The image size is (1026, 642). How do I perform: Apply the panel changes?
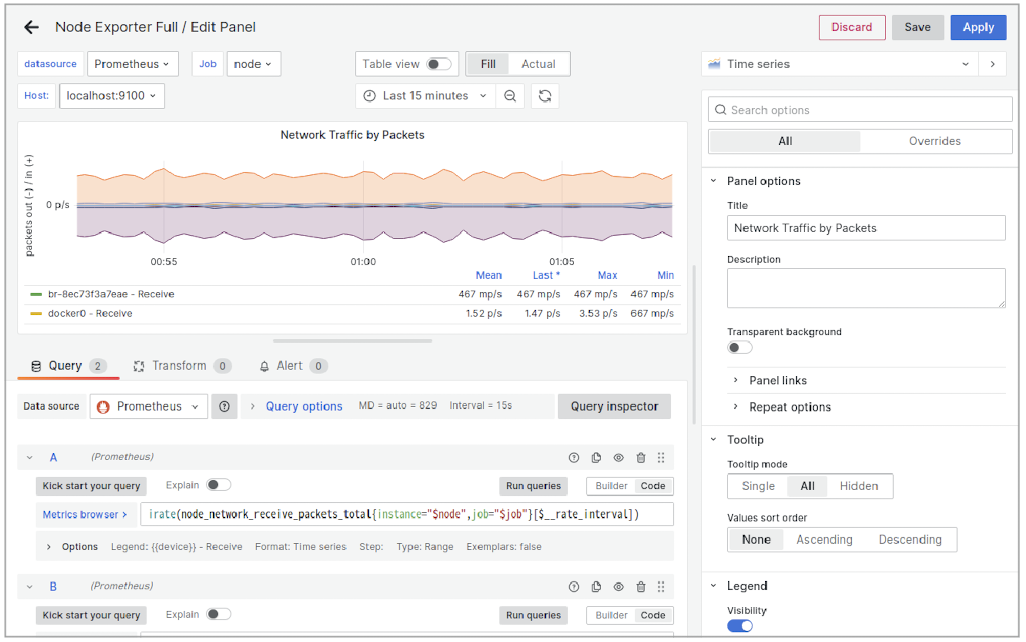click(978, 27)
